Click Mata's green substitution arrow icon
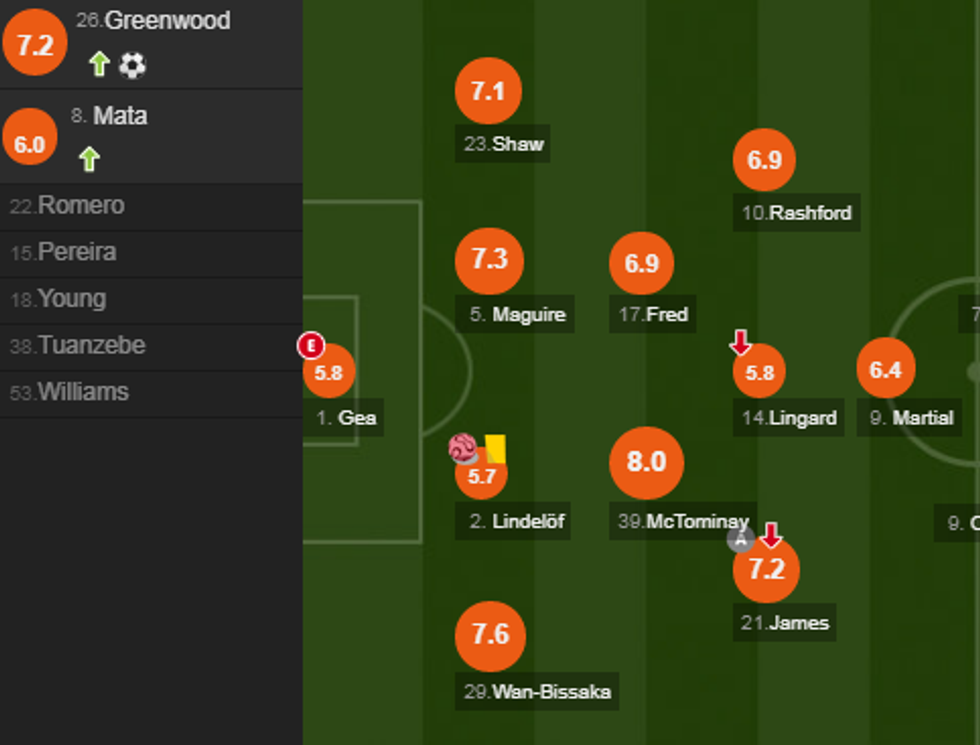 point(89,158)
